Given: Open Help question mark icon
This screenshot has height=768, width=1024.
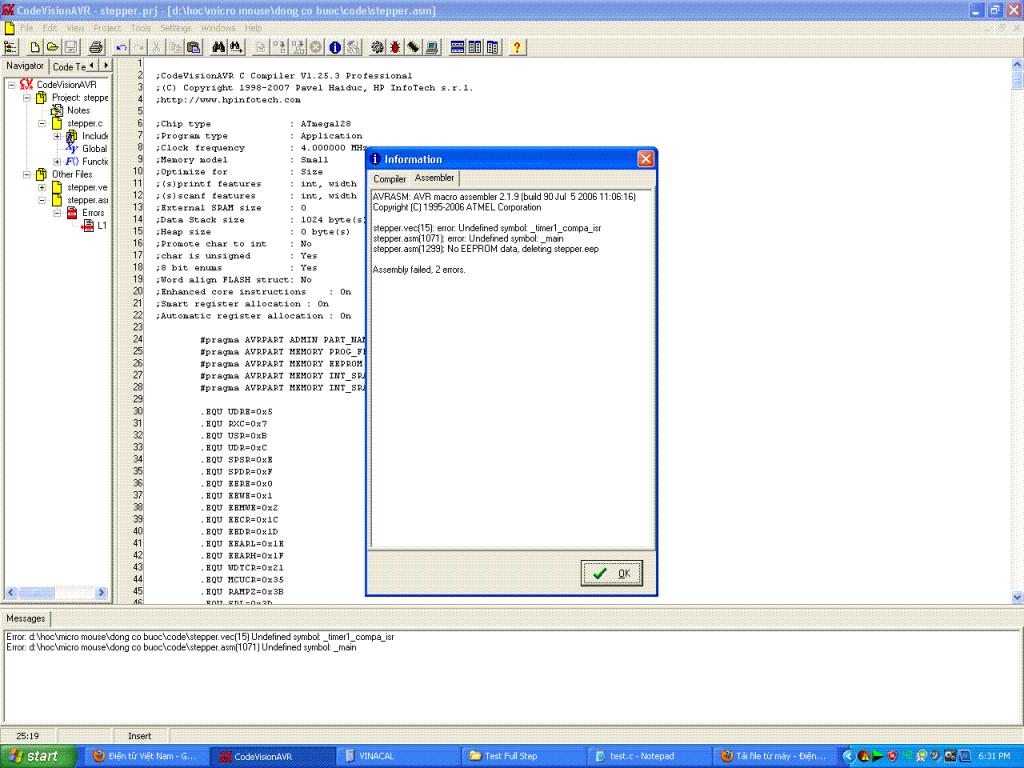Looking at the screenshot, I should [x=517, y=47].
